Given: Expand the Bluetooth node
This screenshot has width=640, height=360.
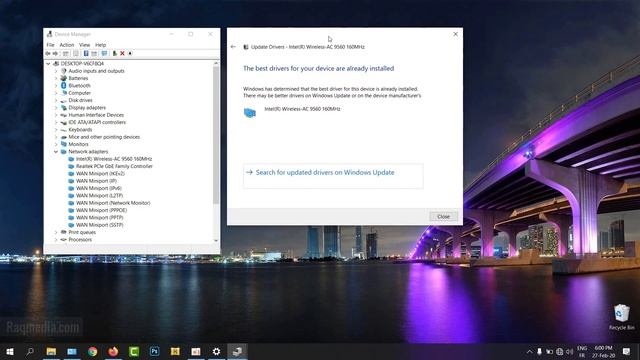Looking at the screenshot, I should pyautogui.click(x=56, y=86).
